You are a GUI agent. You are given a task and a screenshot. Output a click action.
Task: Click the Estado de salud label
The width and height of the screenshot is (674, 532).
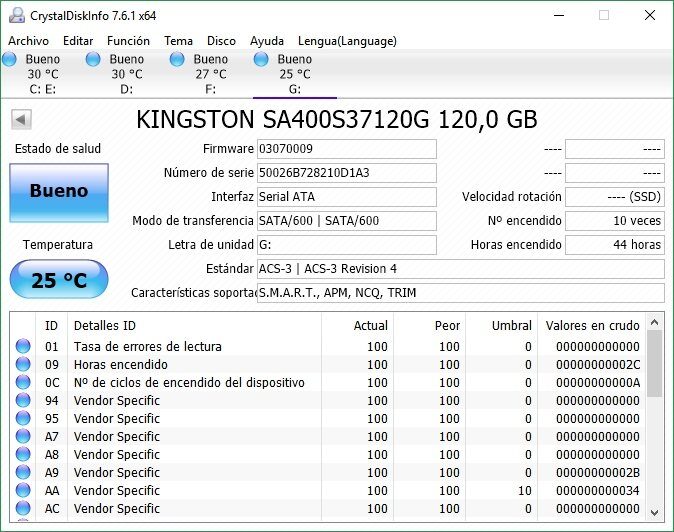[58, 149]
